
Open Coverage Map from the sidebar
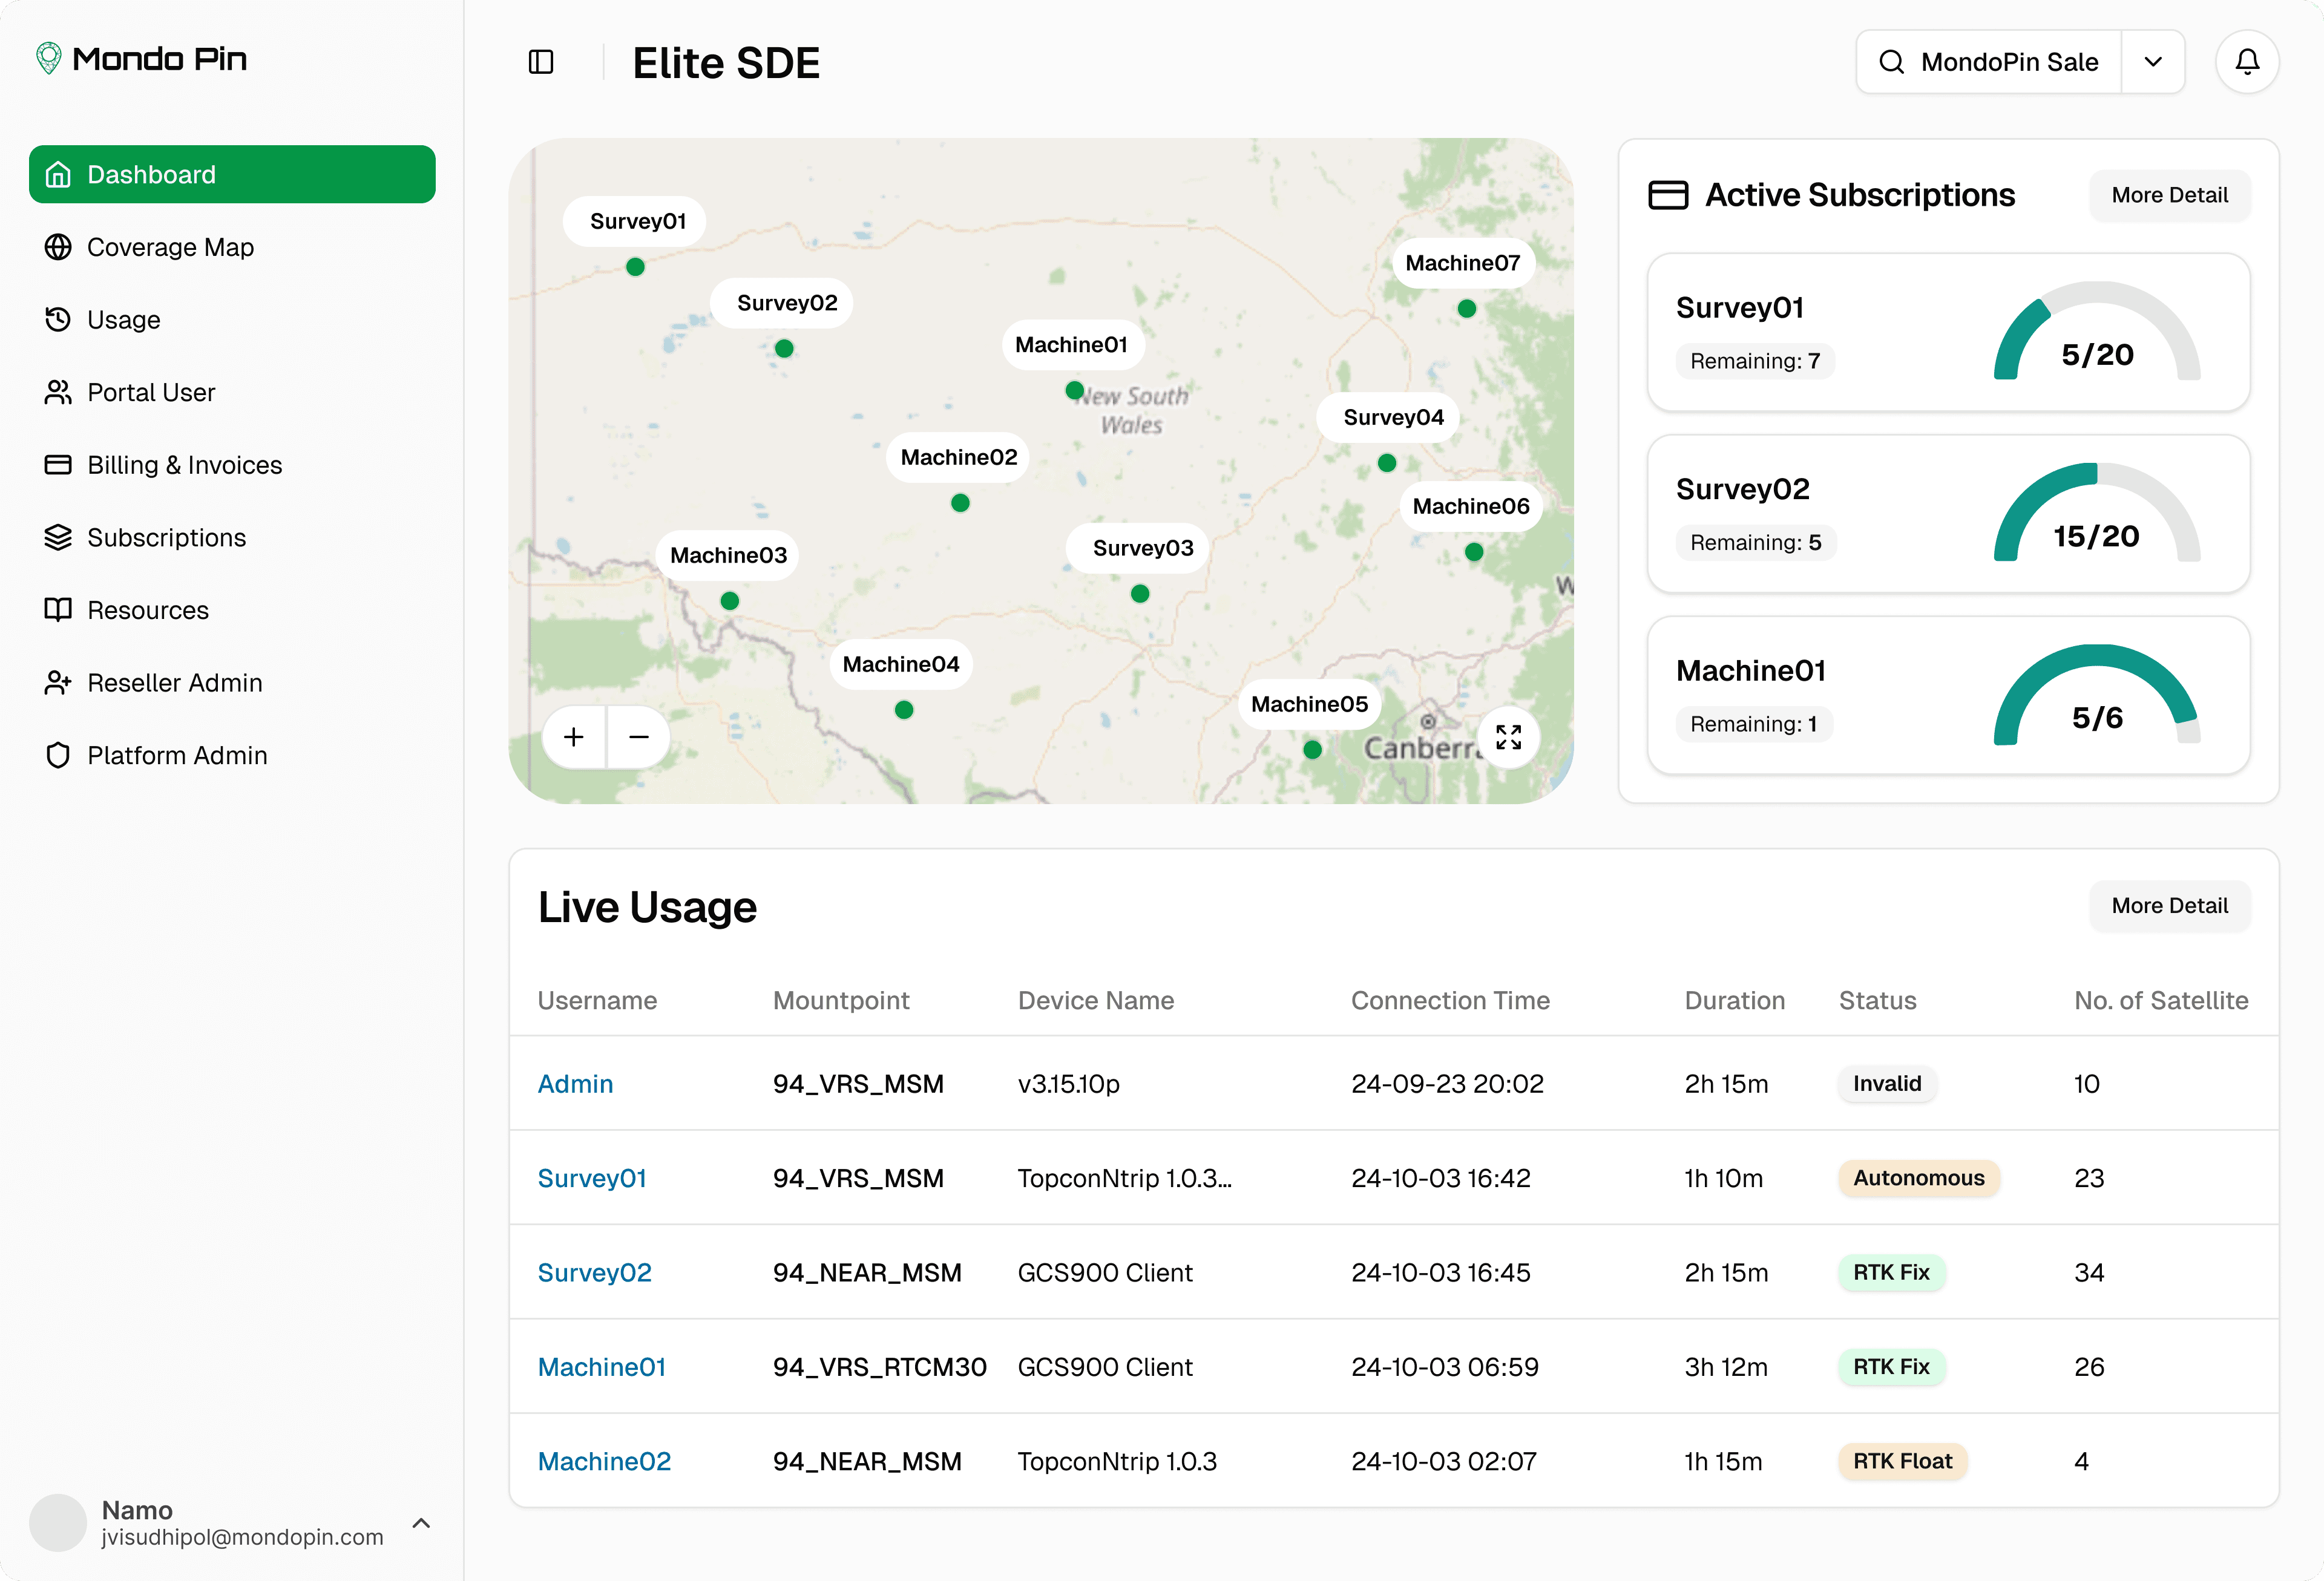coord(170,247)
